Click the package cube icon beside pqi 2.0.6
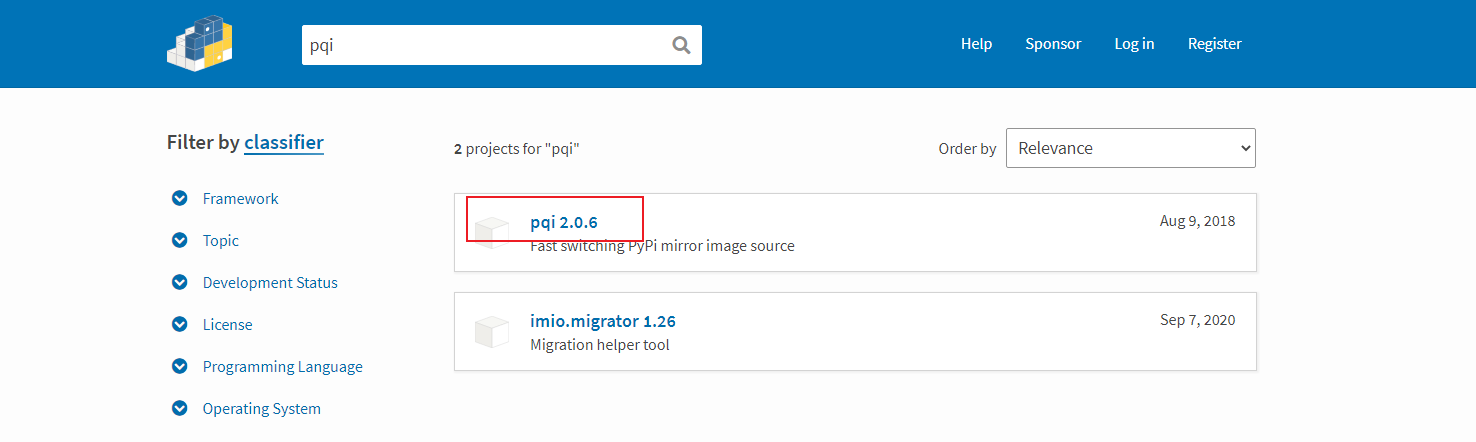The width and height of the screenshot is (1476, 442). coord(492,233)
